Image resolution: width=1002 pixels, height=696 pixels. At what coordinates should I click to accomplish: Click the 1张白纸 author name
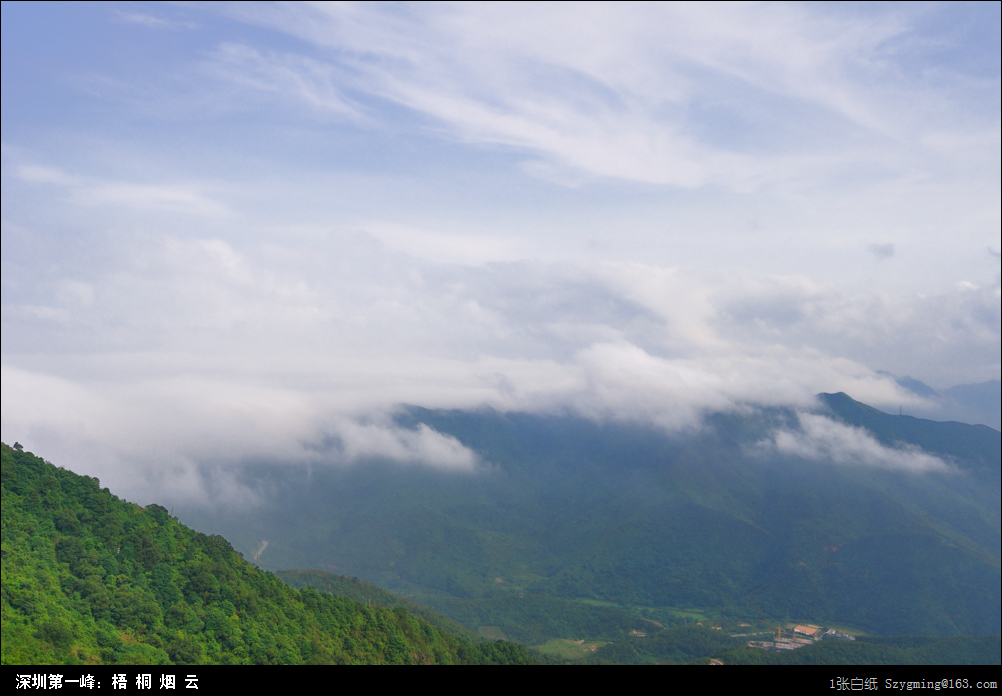854,684
